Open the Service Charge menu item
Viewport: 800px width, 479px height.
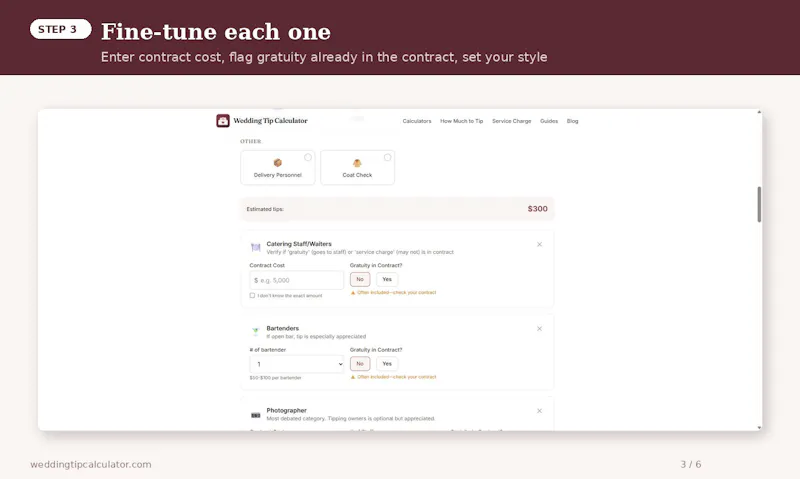coord(511,121)
